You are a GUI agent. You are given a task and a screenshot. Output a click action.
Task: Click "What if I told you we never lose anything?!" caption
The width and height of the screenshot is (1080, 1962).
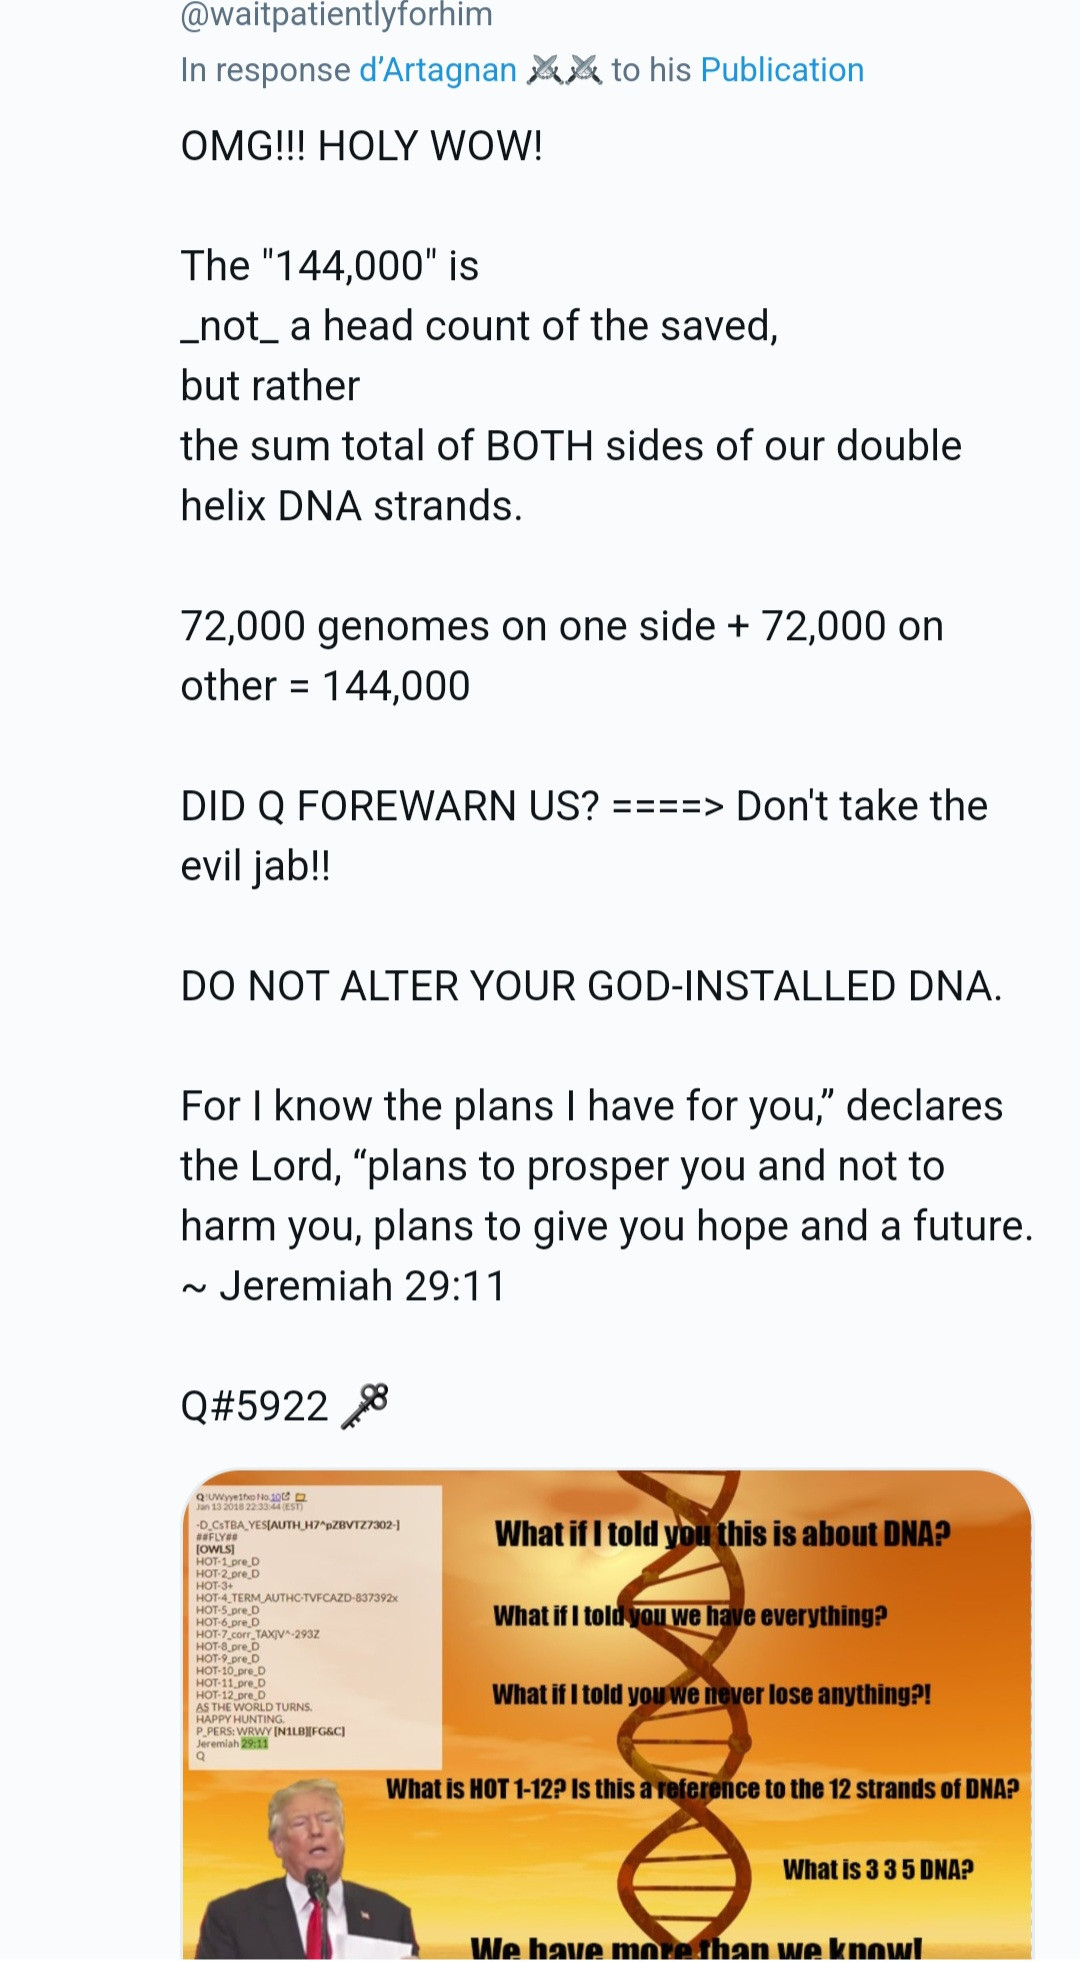(x=711, y=1694)
